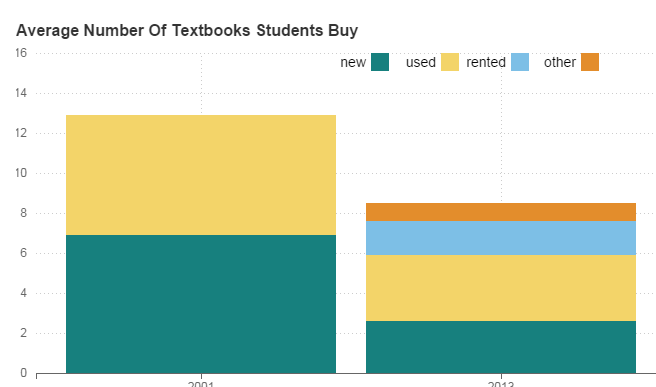
Task: Click the orange 'other' legend swatch
Action: click(x=590, y=62)
